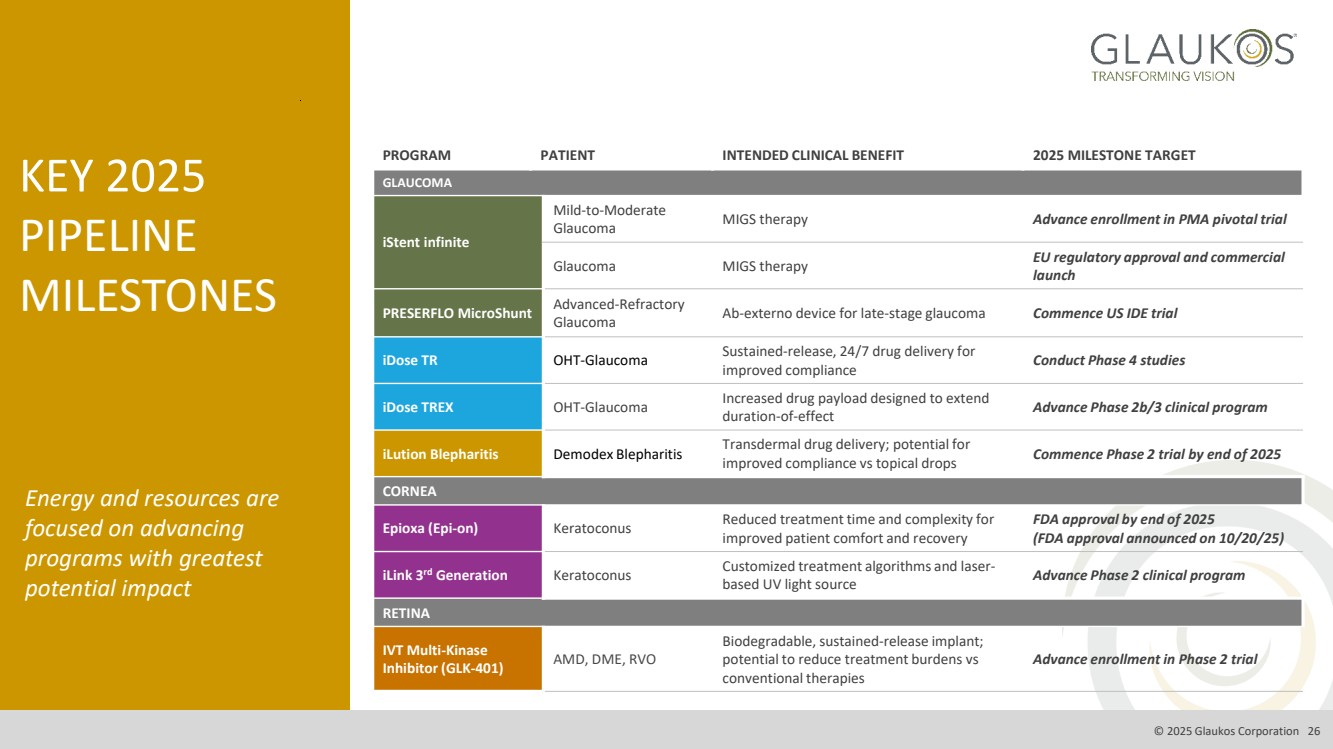1333x749 pixels.
Task: Click the Glaukos logo in top corner
Action: pyautogui.click(x=1192, y=56)
